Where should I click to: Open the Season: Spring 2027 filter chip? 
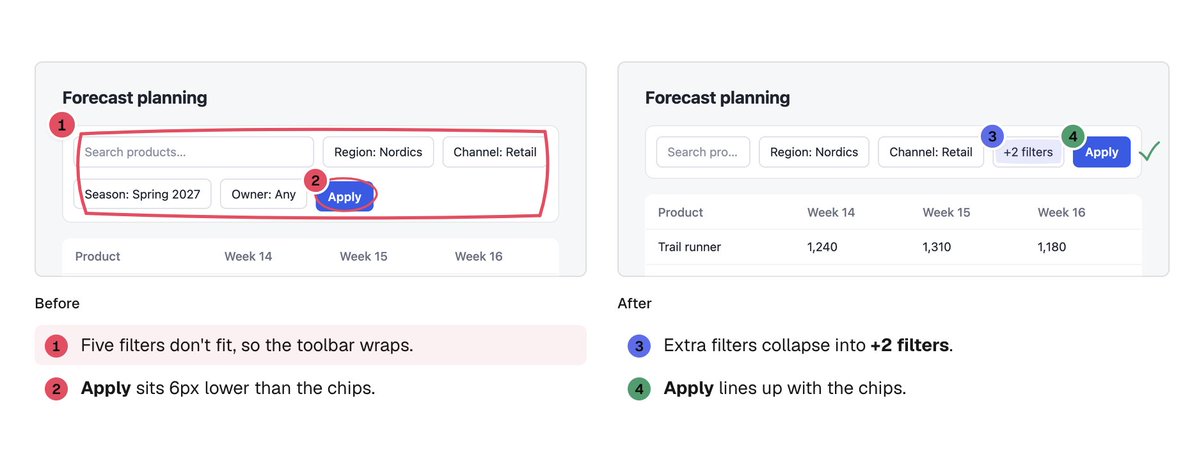[x=142, y=194]
